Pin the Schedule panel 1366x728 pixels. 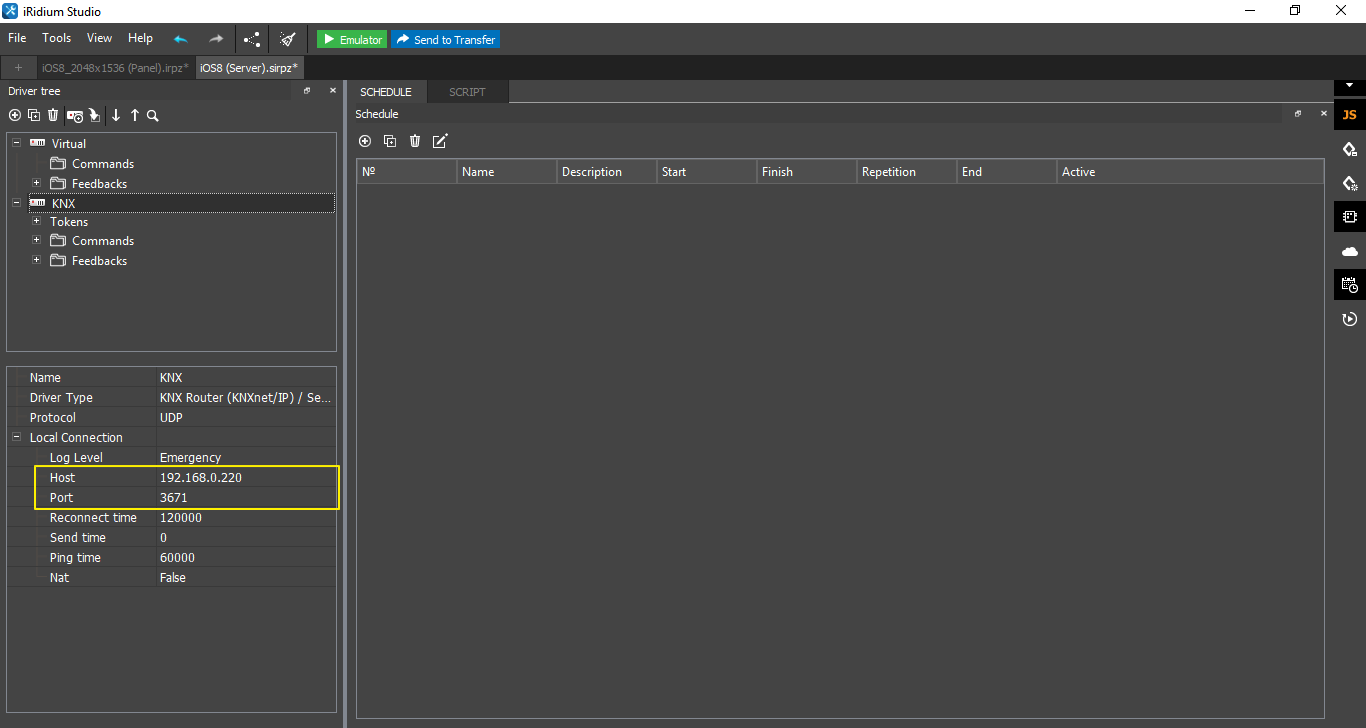click(x=1298, y=114)
